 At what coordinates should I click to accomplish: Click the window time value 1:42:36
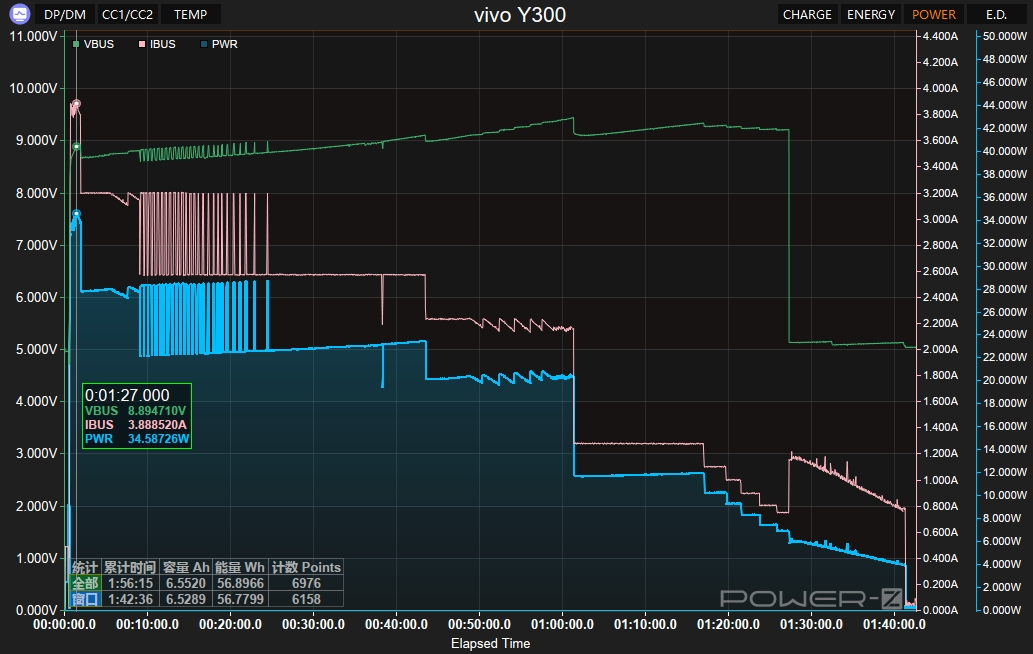130,599
